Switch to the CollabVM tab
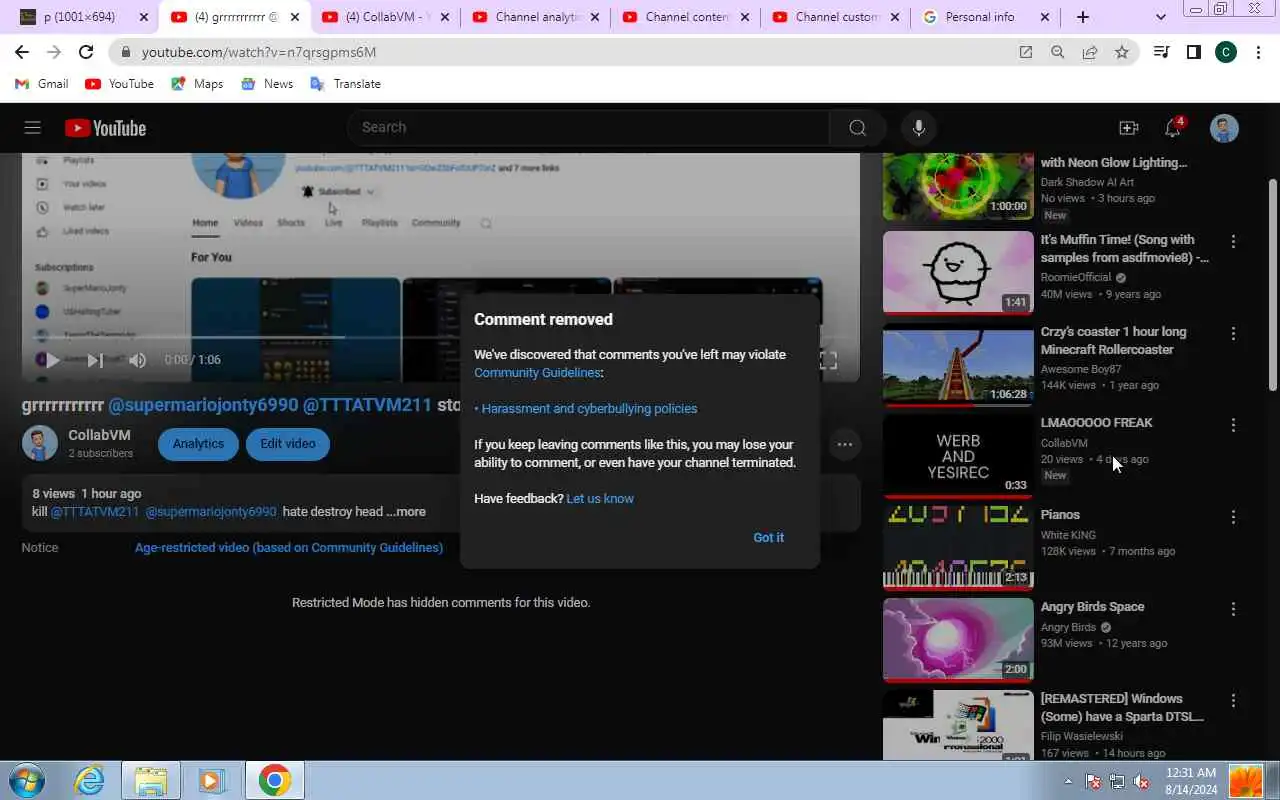The image size is (1280, 800). click(385, 17)
